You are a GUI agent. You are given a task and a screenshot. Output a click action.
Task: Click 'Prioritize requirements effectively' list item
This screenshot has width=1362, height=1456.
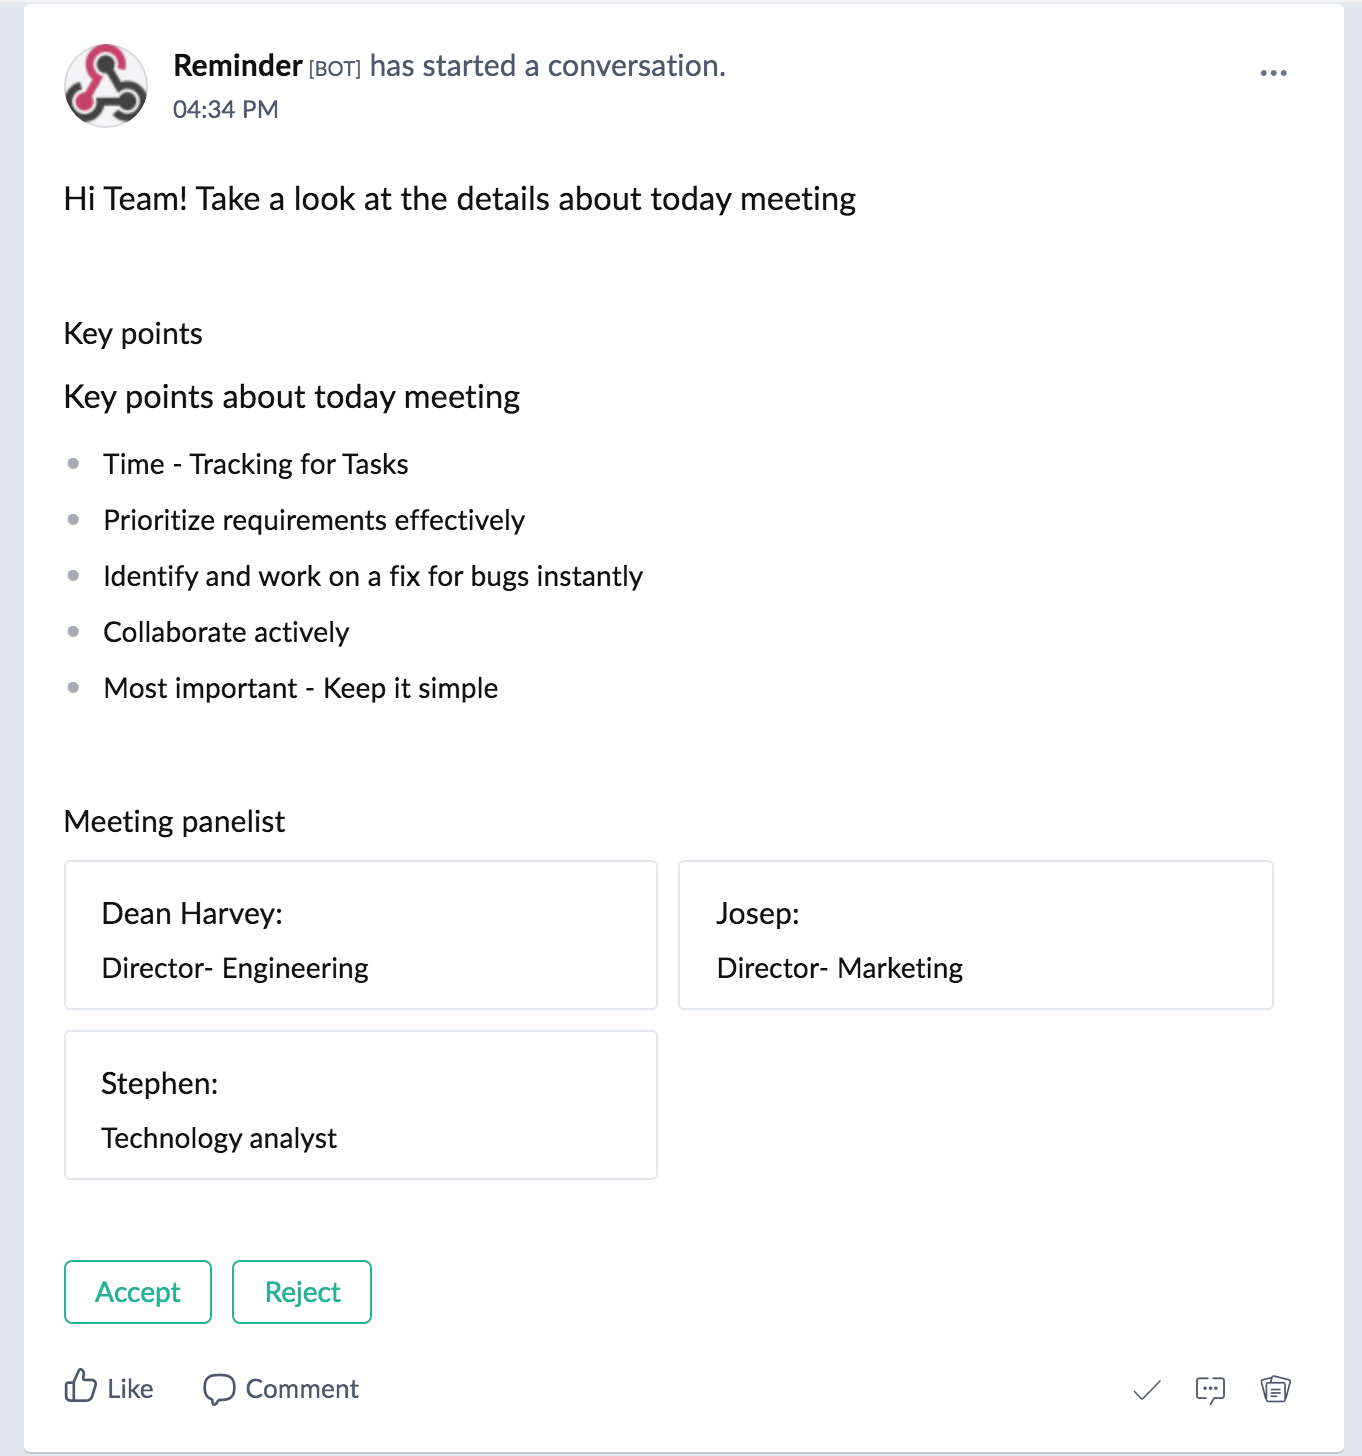314,520
